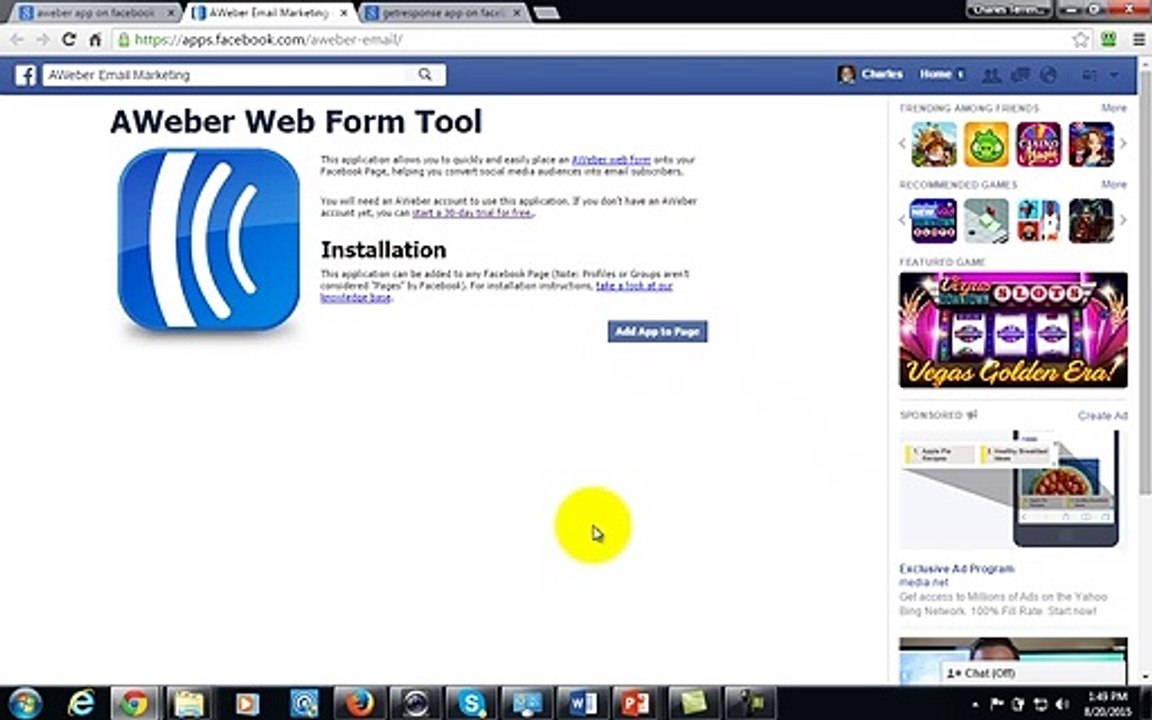Open the third recommended game icon
This screenshot has width=1152, height=720.
1039,220
